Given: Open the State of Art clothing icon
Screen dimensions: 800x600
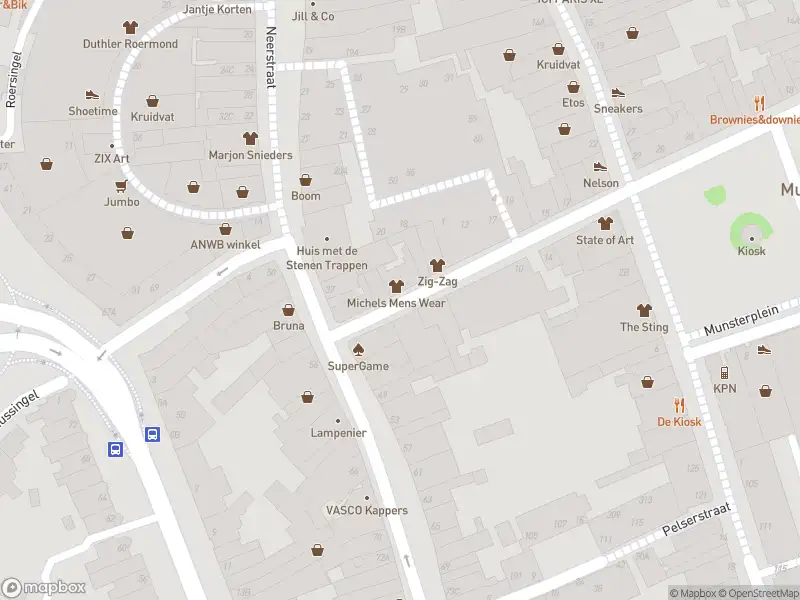Looking at the screenshot, I should [x=605, y=223].
